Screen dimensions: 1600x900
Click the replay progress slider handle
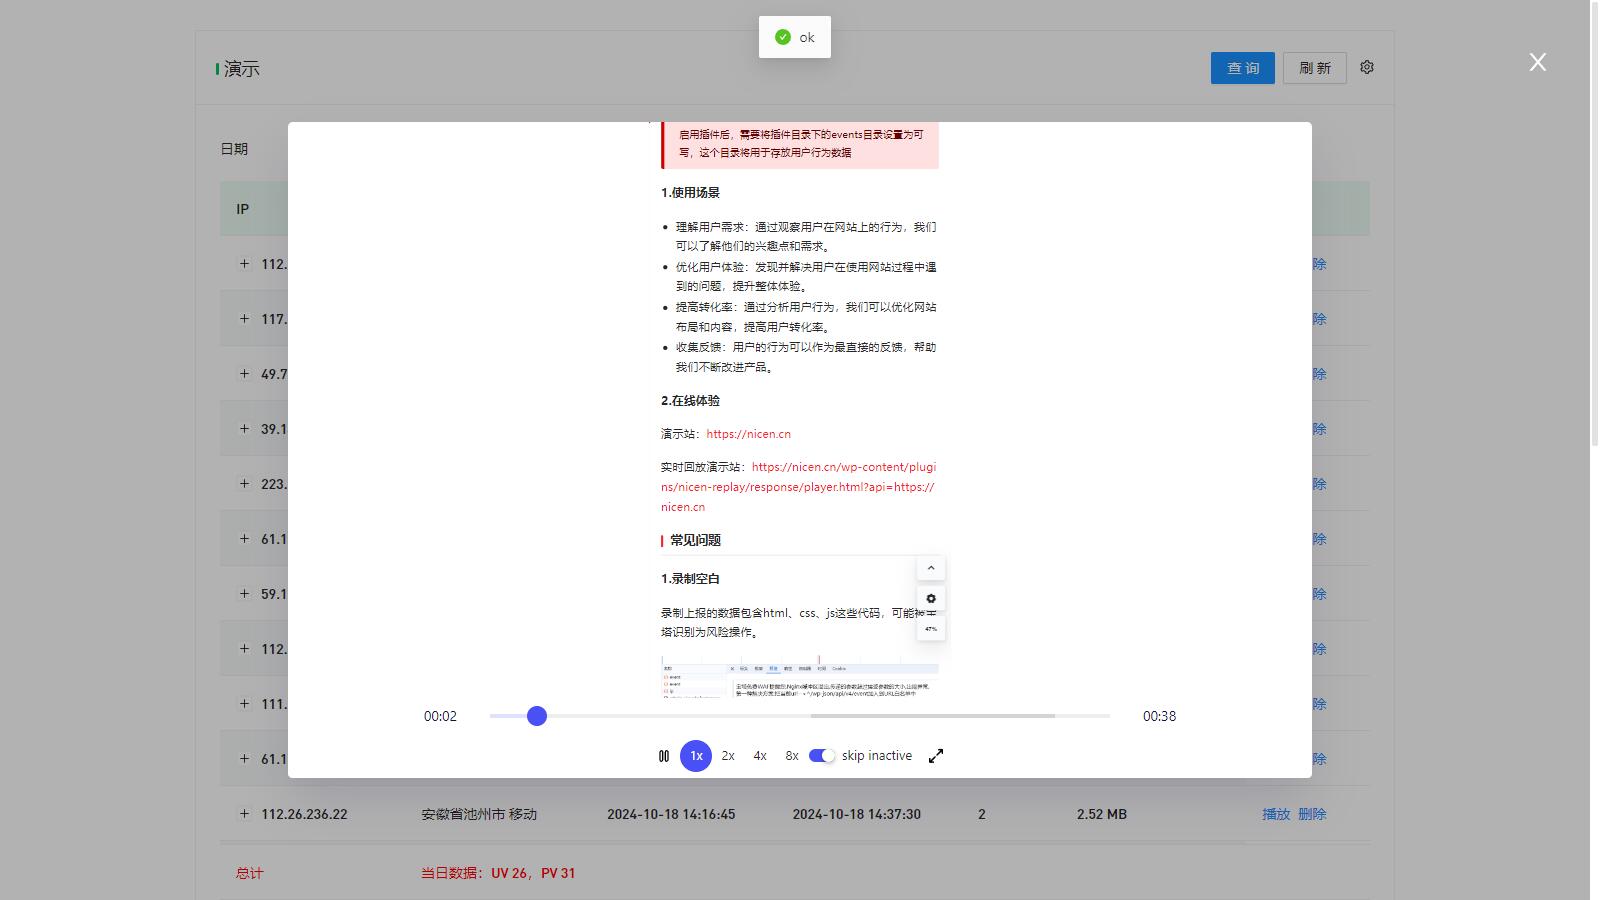(x=537, y=716)
